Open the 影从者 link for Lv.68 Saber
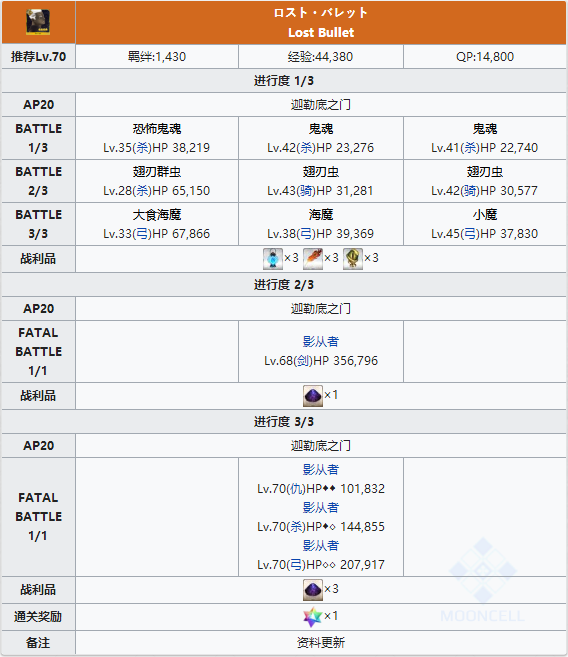The width and height of the screenshot is (568, 657). tap(321, 341)
